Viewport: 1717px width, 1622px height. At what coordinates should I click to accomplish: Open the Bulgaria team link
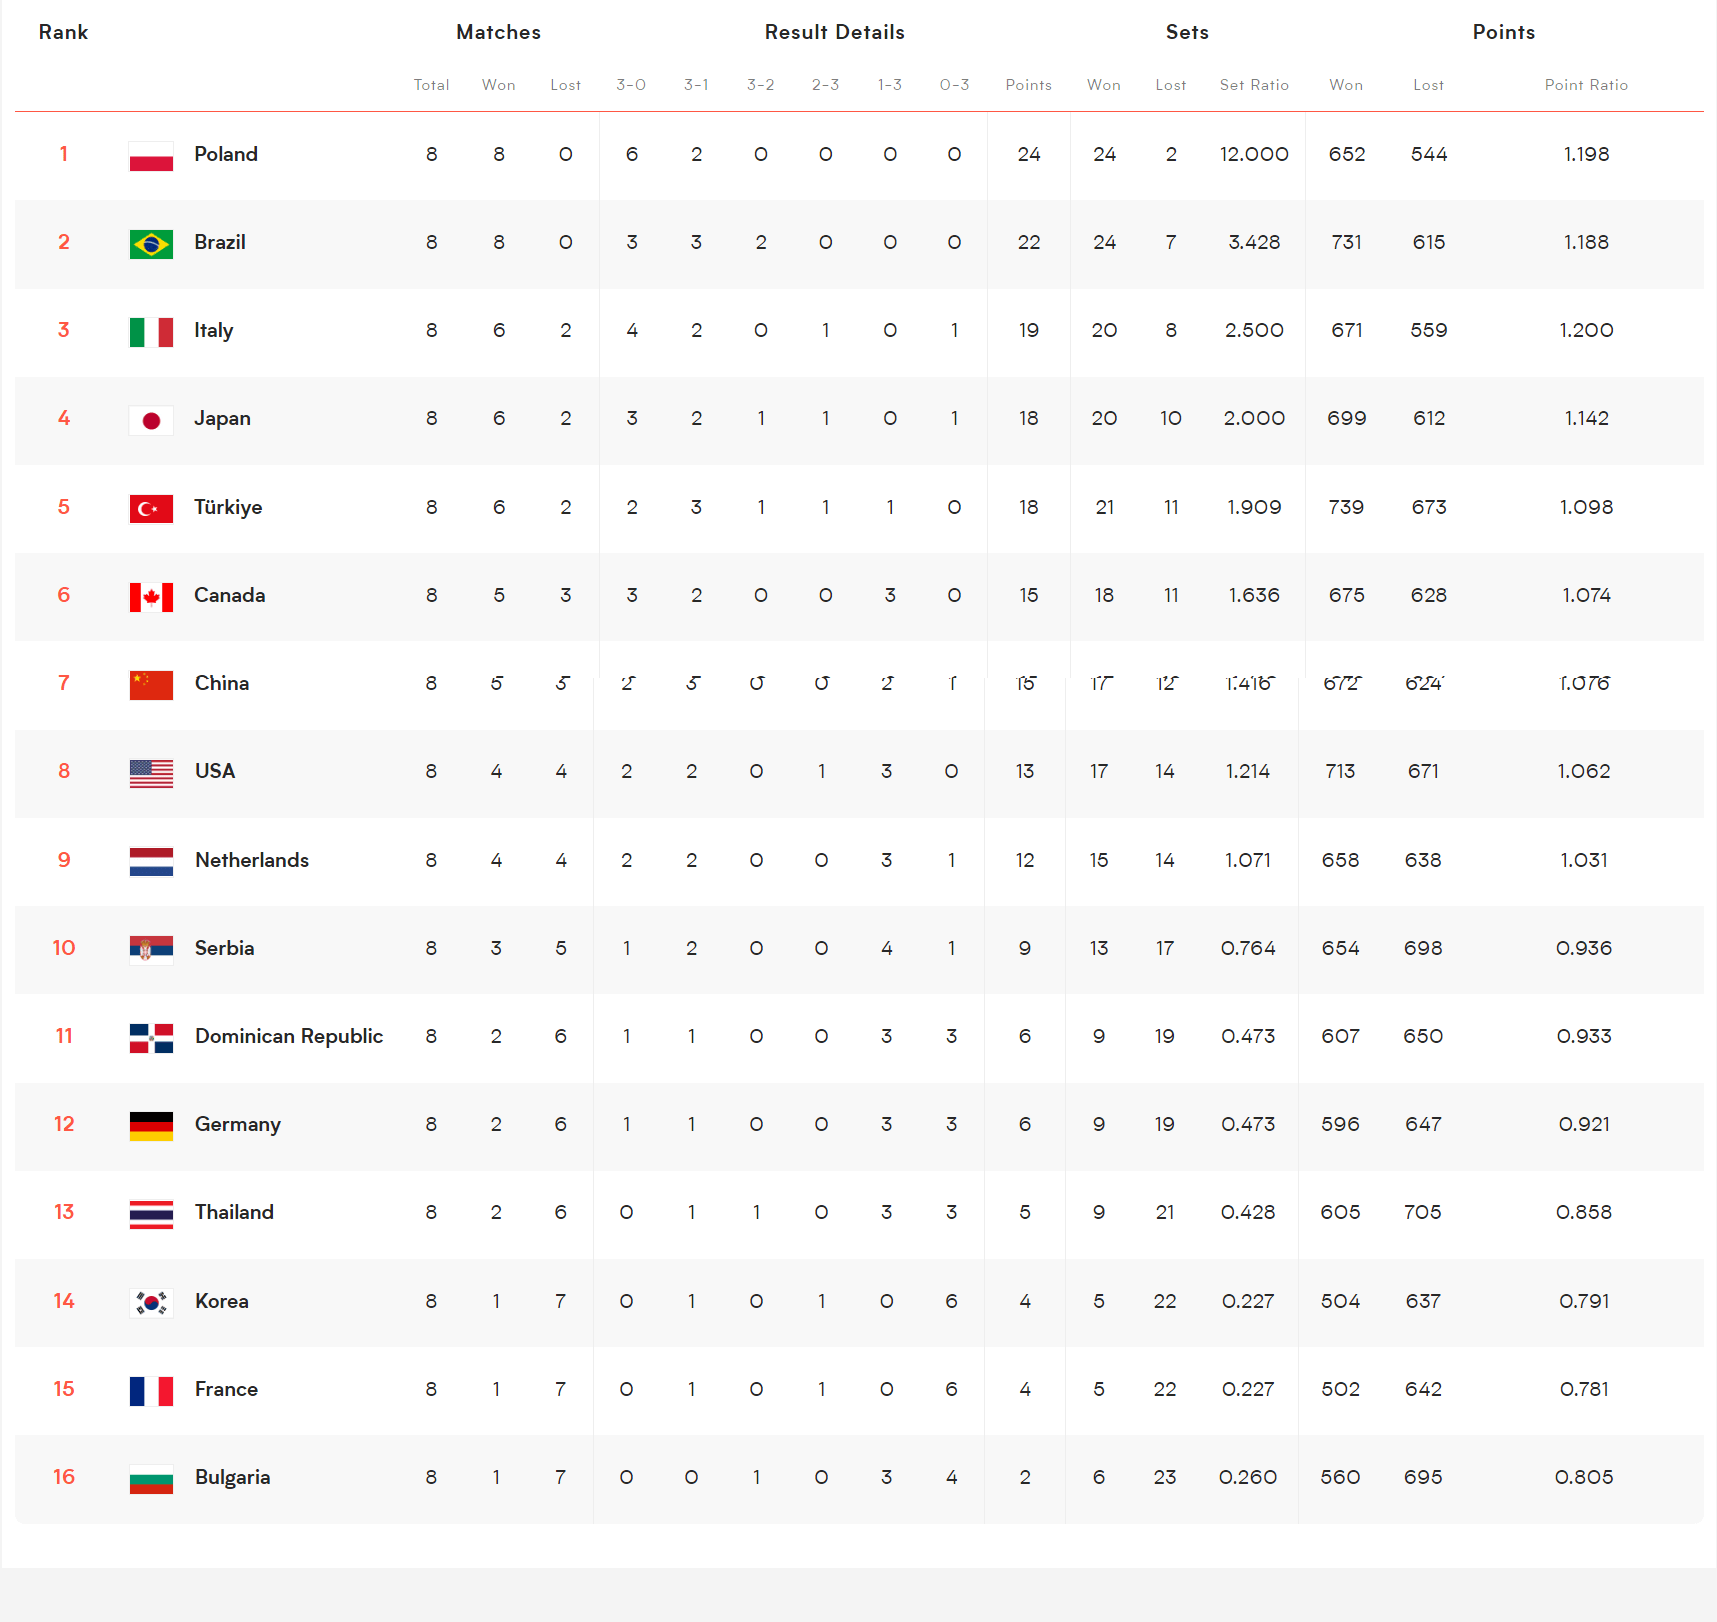[232, 1477]
